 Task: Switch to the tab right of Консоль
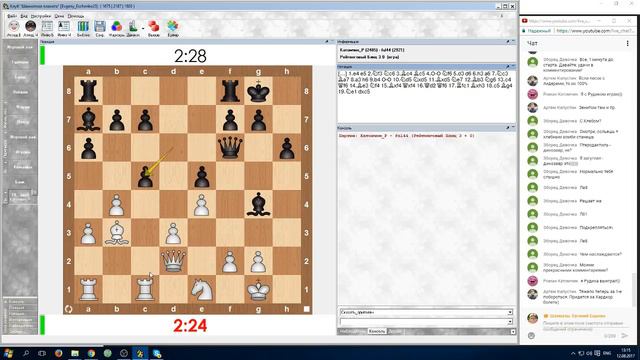395,331
